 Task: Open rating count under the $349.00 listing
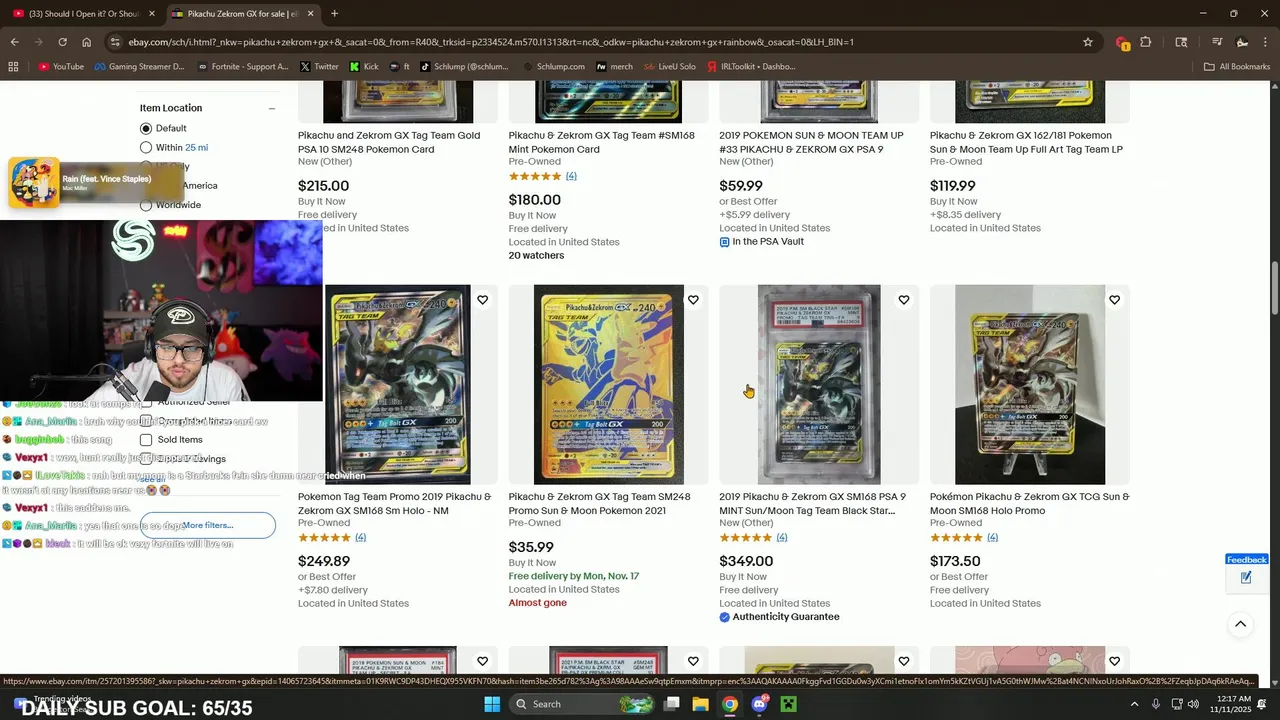782,538
